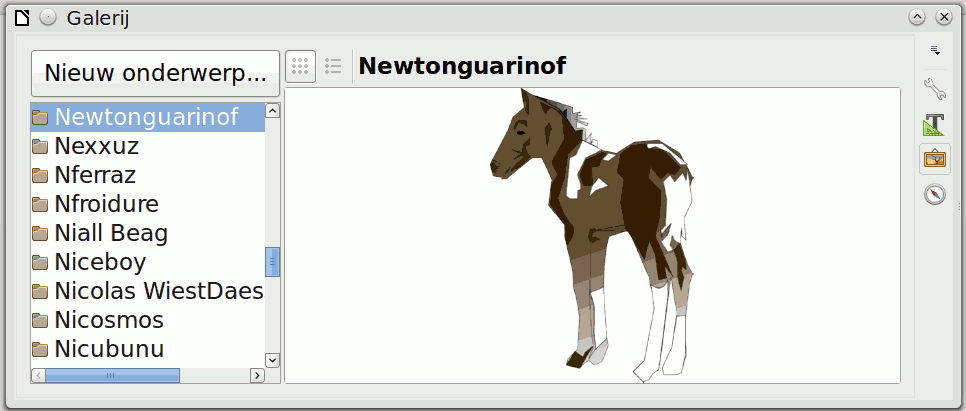Select the Gallery deck icon
This screenshot has width=966, height=411.
(x=935, y=159)
